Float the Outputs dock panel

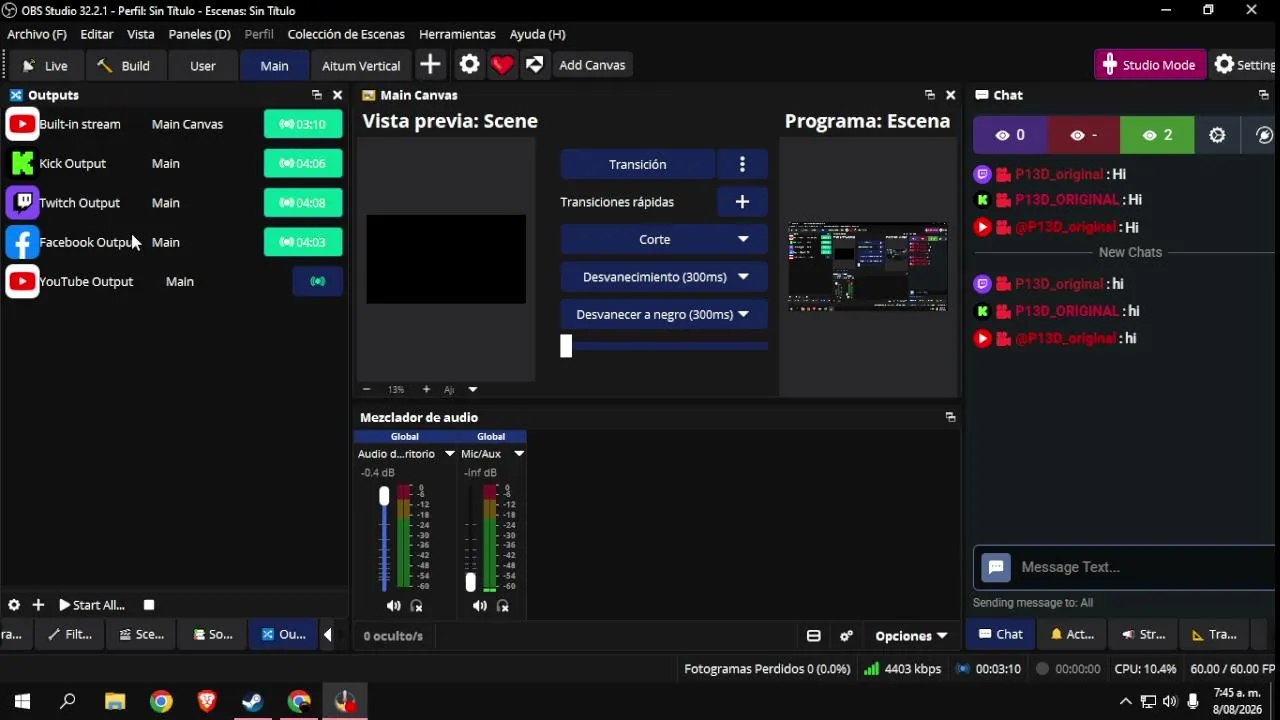tap(317, 95)
